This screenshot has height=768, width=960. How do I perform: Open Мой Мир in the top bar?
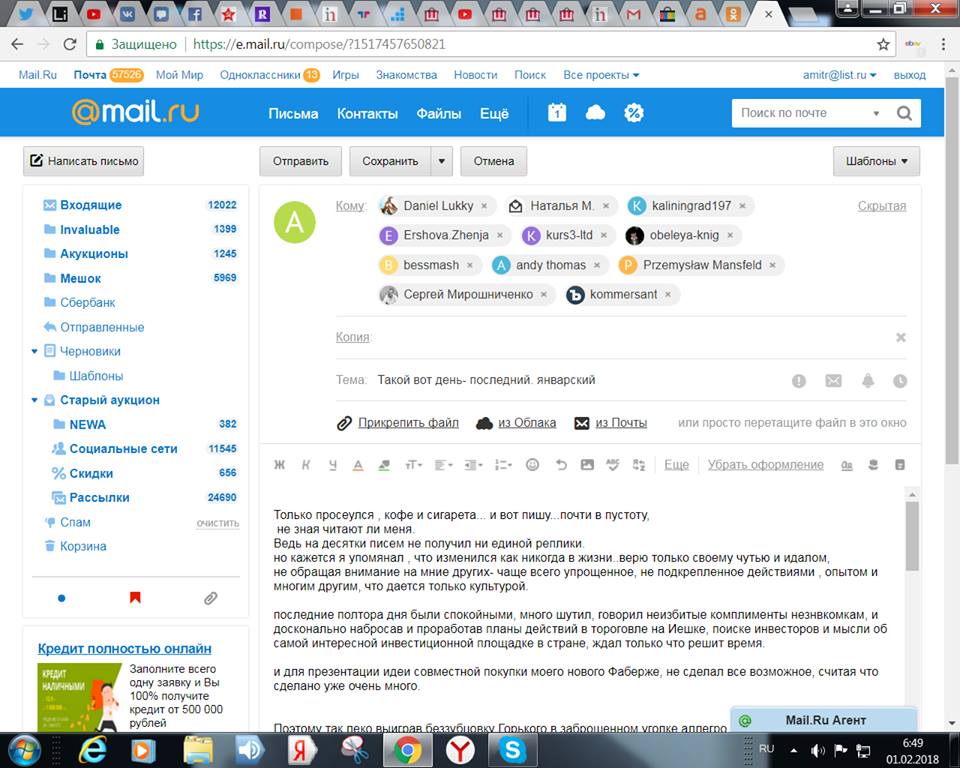coord(179,75)
